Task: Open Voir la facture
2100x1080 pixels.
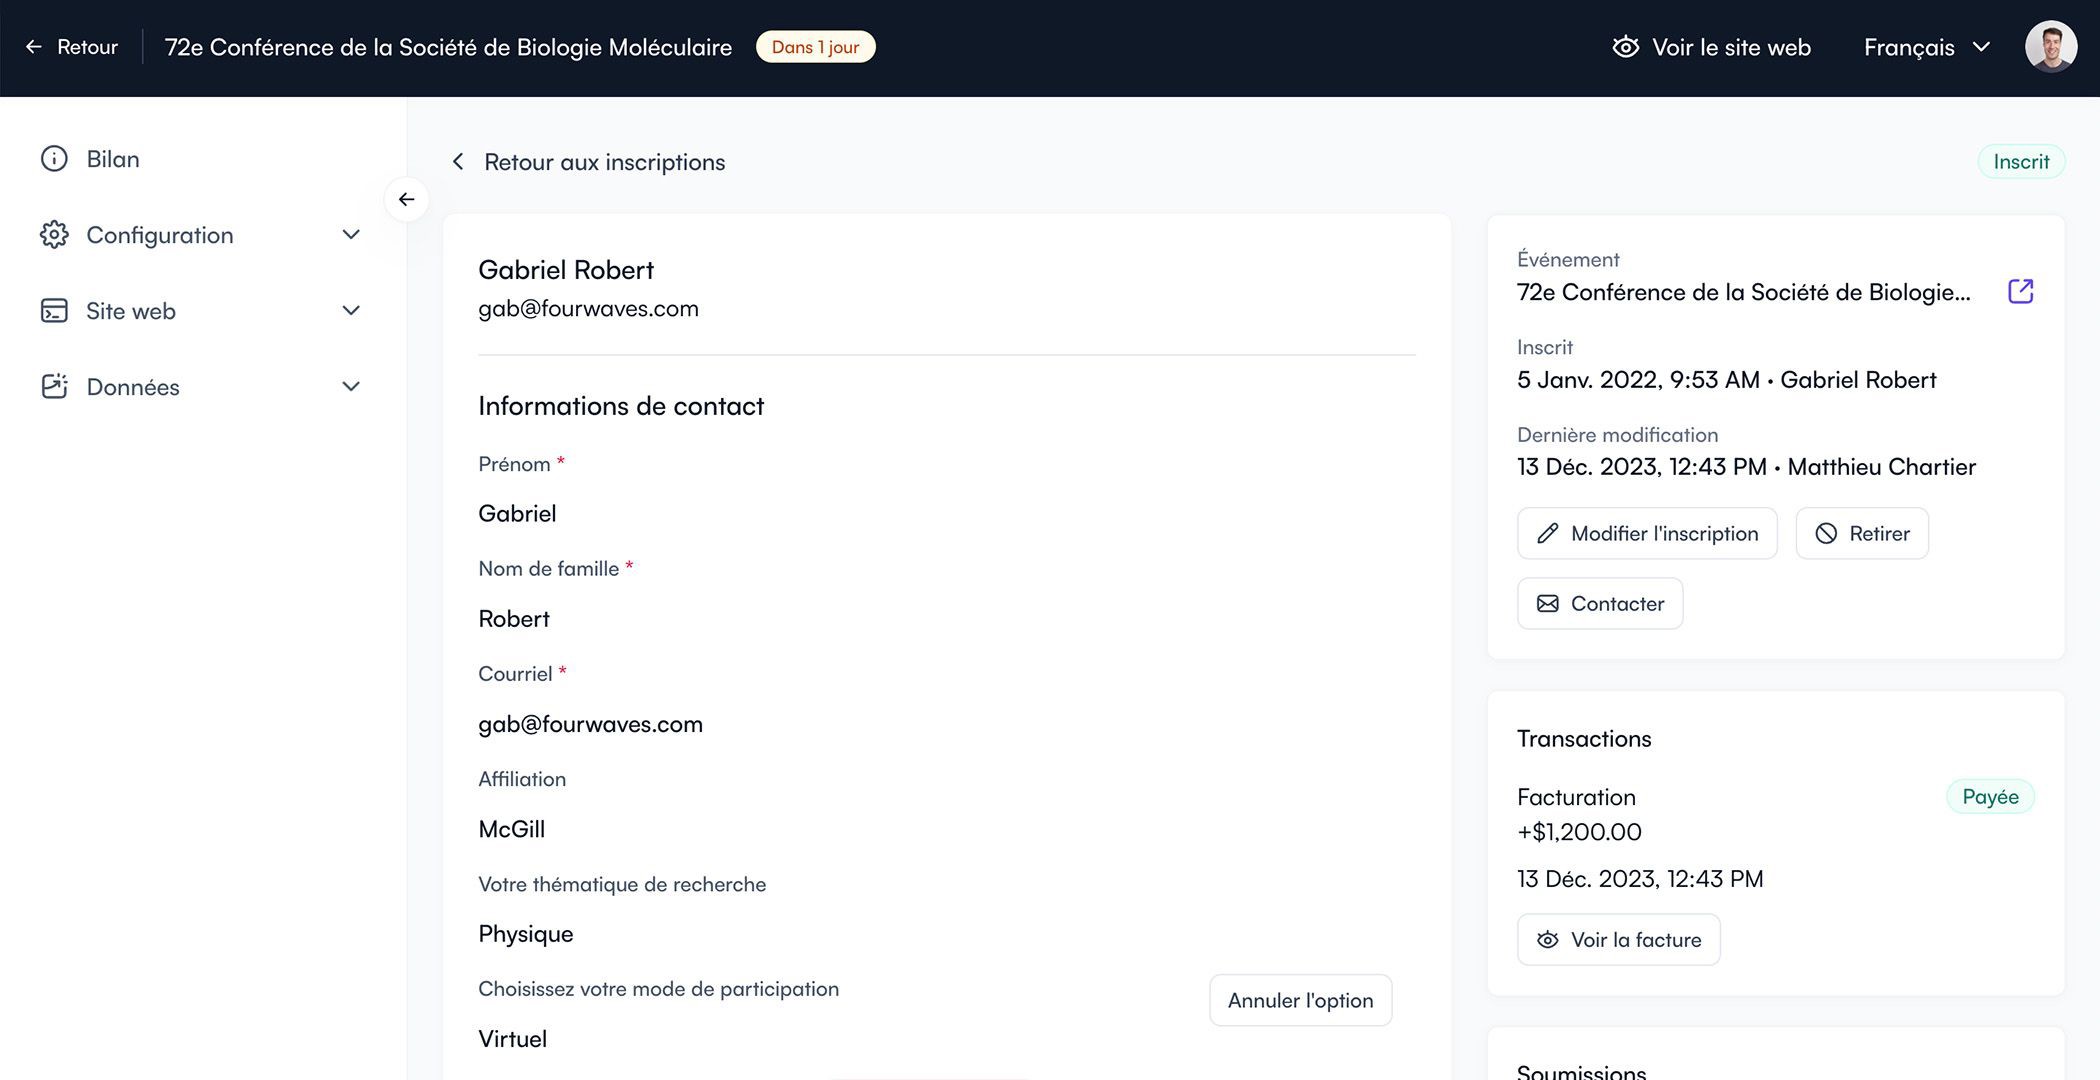Action: (1619, 939)
